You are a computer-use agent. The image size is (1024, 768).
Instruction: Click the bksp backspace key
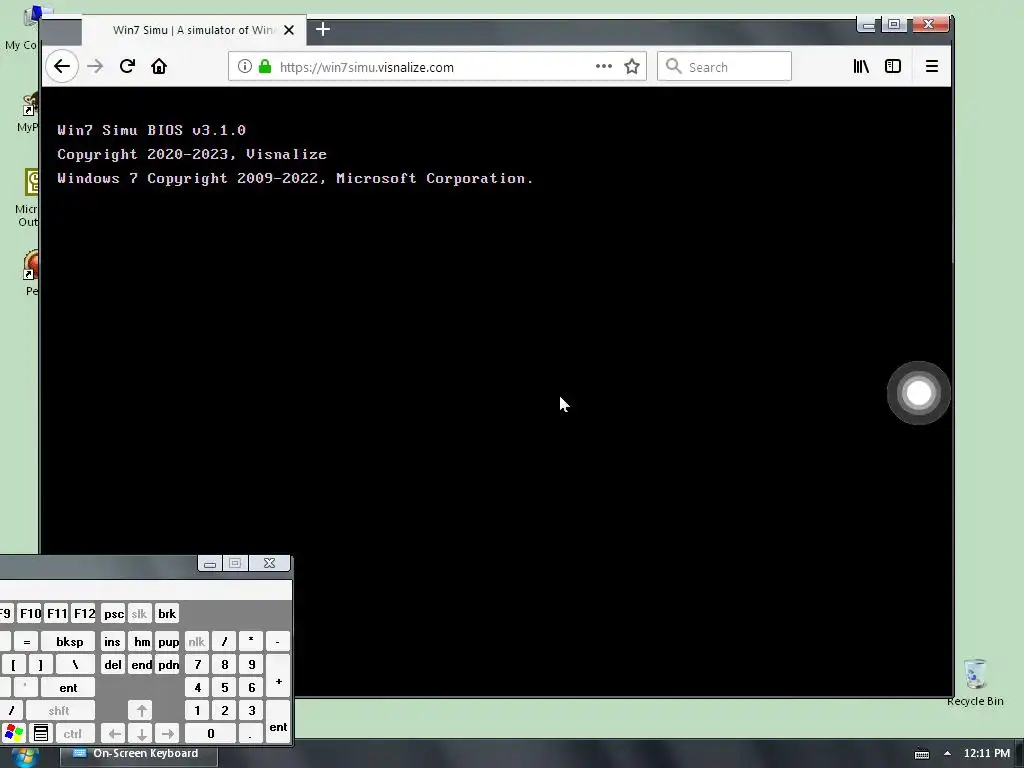pyautogui.click(x=69, y=641)
